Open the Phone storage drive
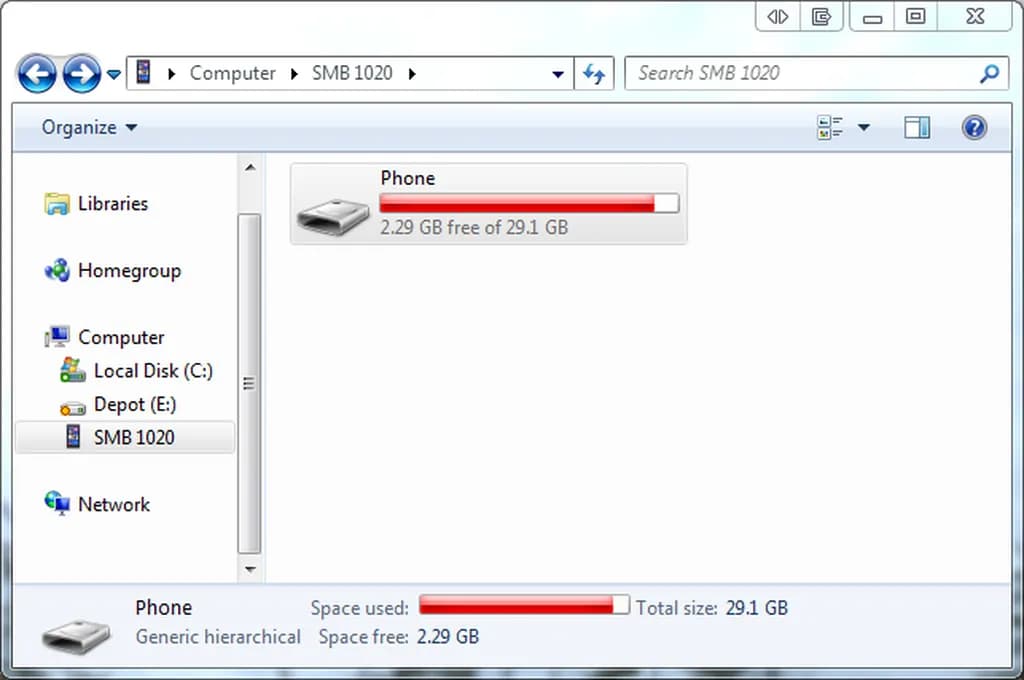The height and width of the screenshot is (680, 1024). pos(488,204)
